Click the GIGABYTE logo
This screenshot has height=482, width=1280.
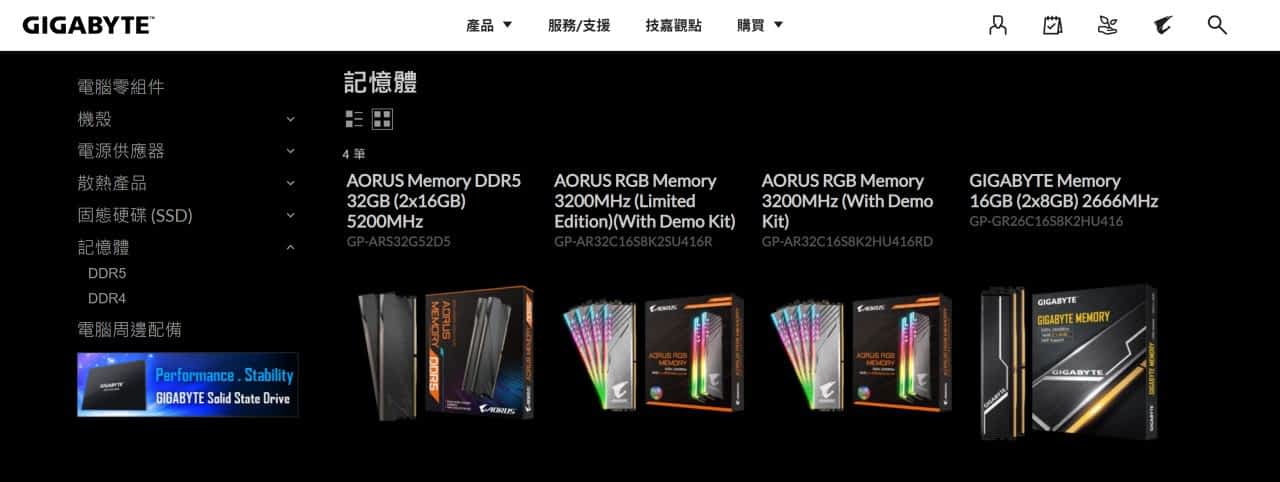(x=88, y=25)
